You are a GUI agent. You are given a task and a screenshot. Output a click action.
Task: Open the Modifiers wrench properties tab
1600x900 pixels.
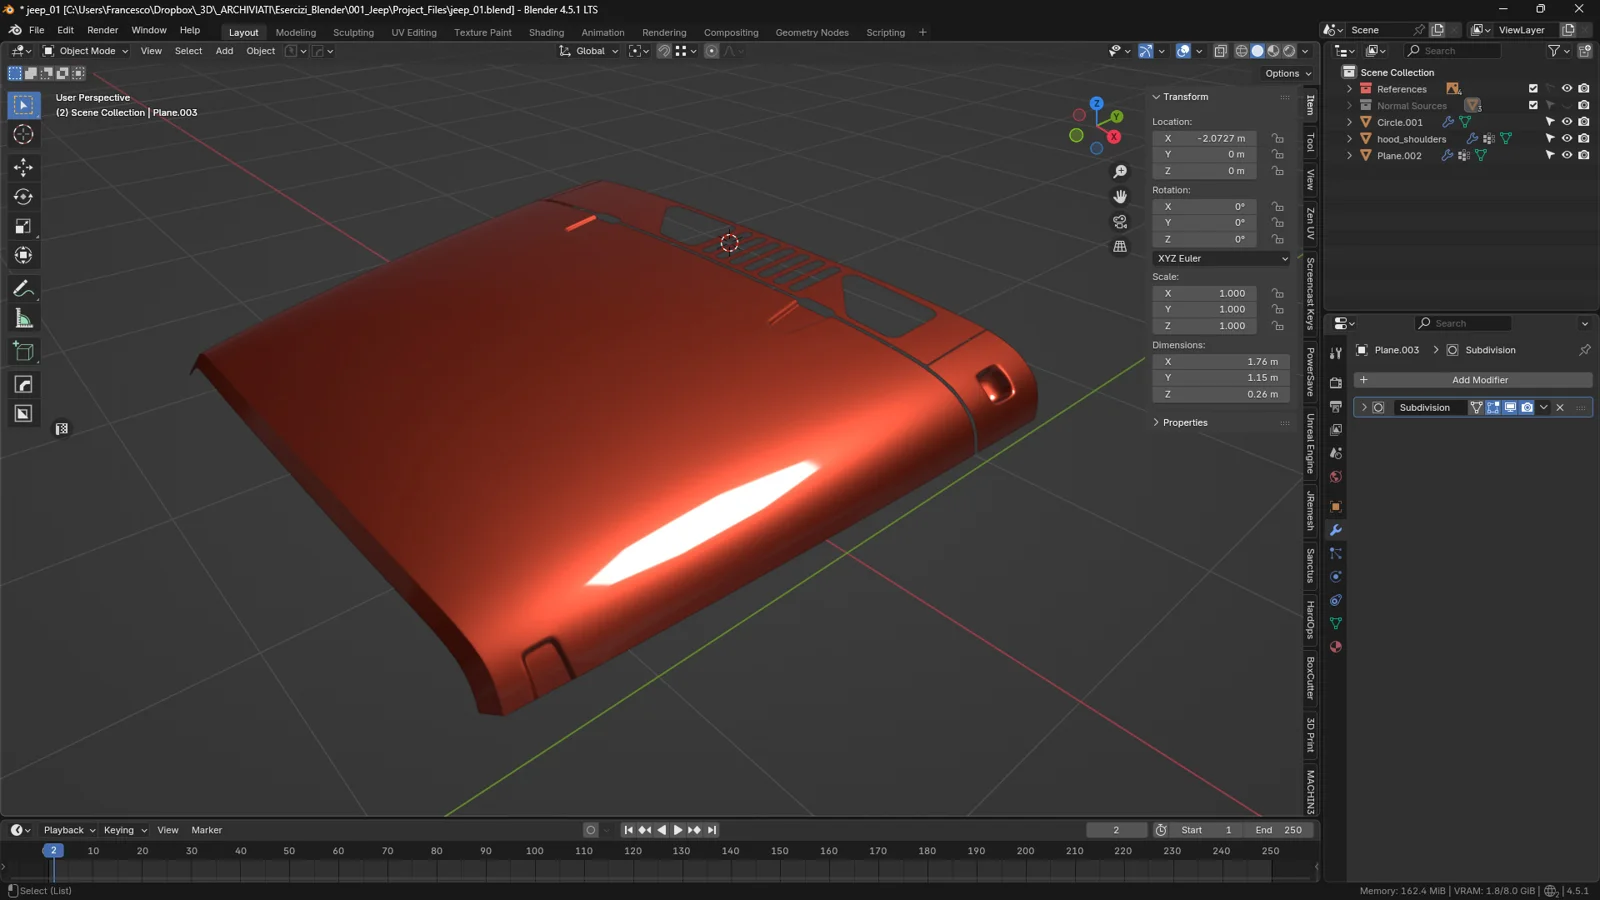pyautogui.click(x=1336, y=530)
